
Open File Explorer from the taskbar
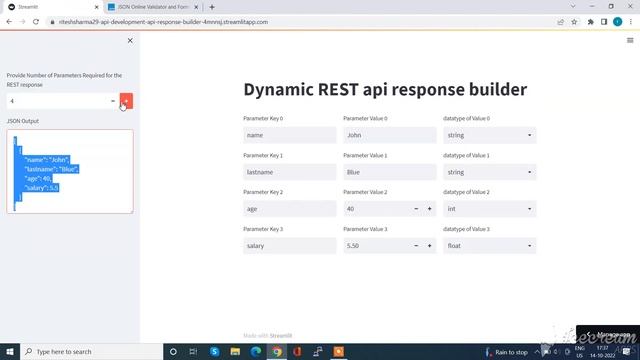235,351
